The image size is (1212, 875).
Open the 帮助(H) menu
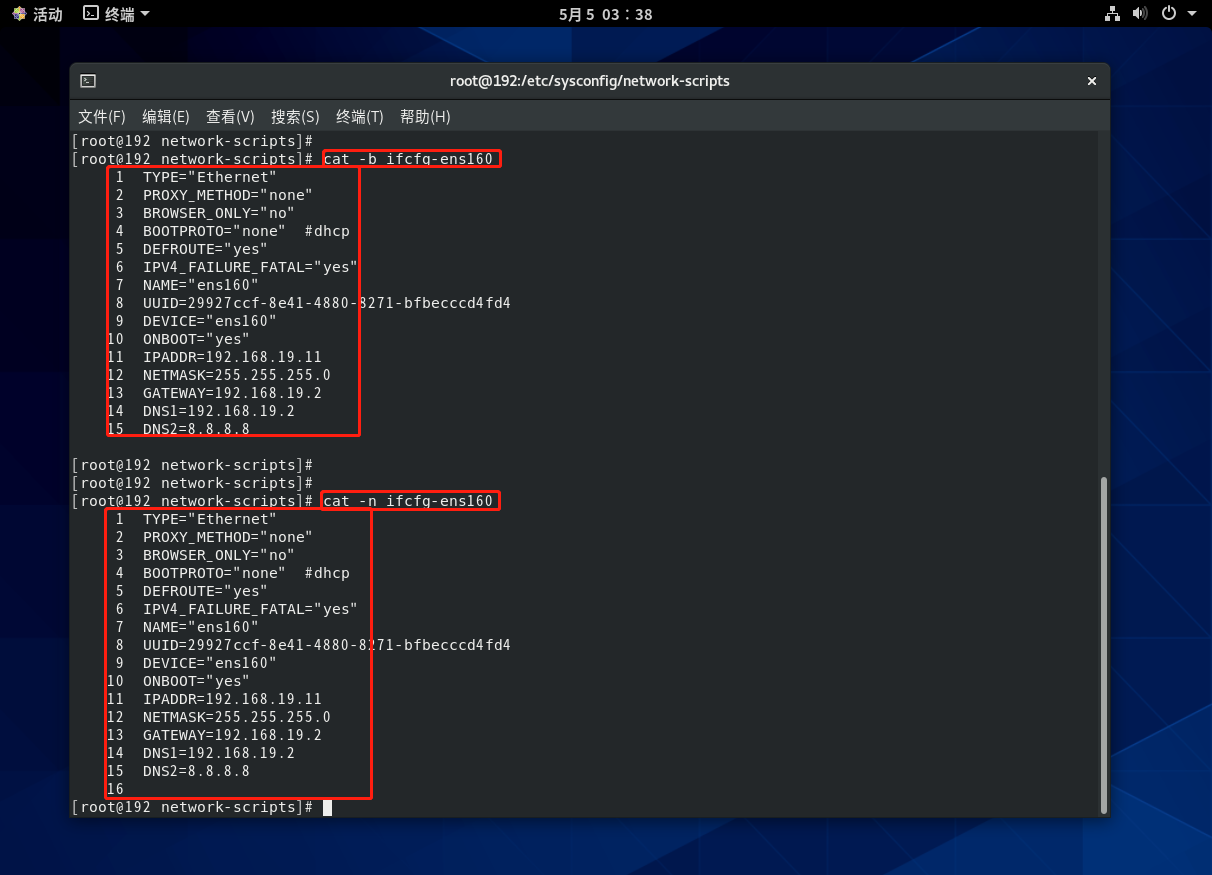click(425, 117)
